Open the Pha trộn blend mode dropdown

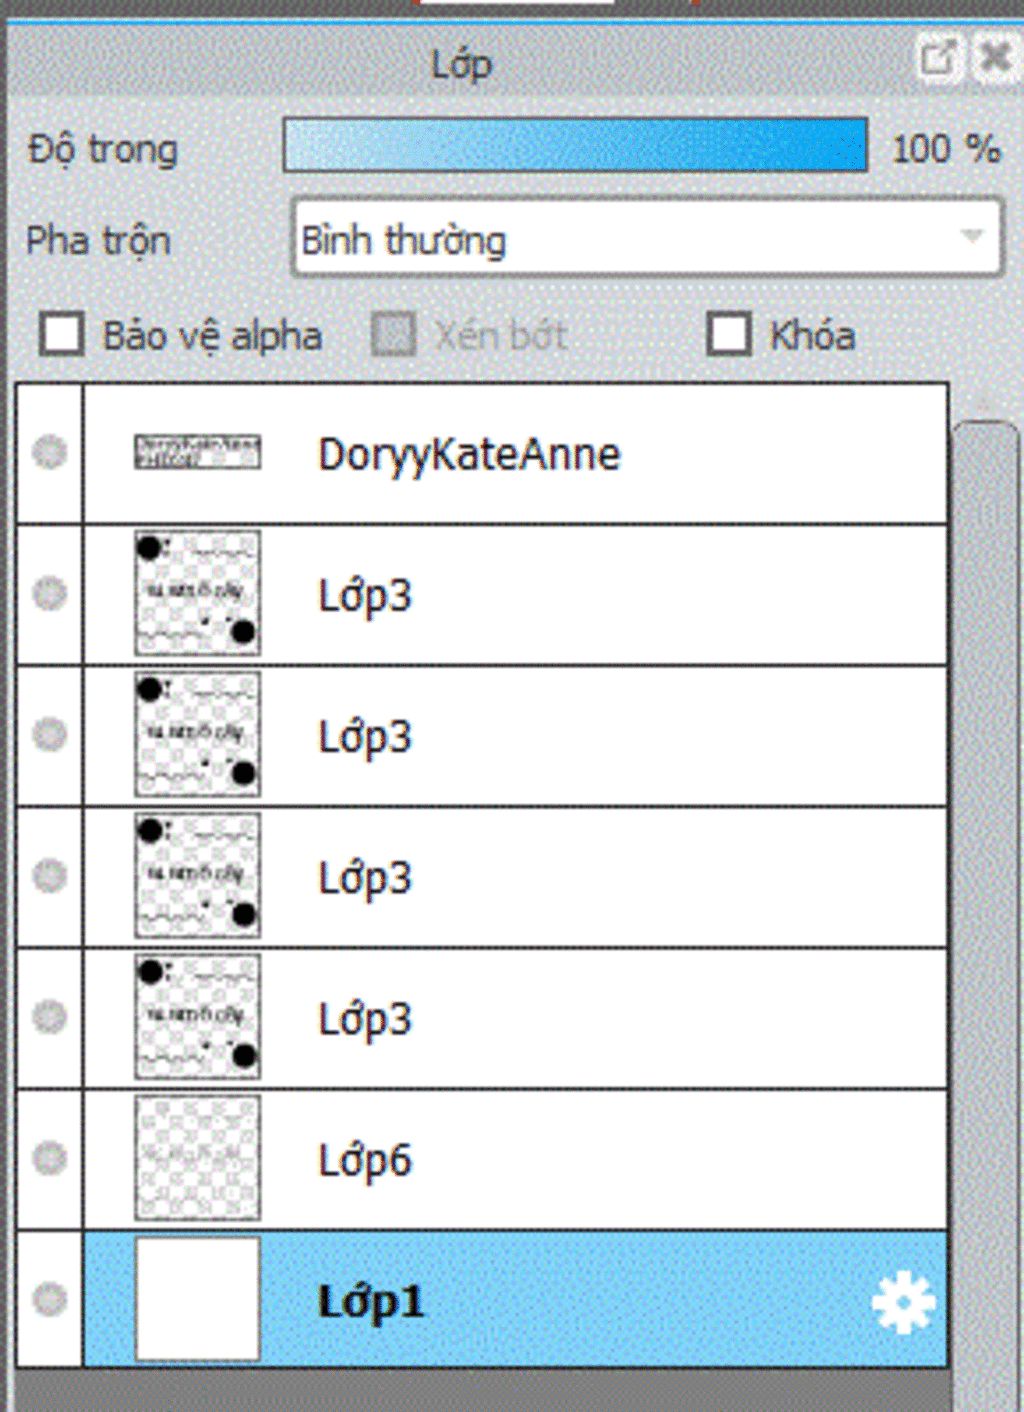point(645,238)
